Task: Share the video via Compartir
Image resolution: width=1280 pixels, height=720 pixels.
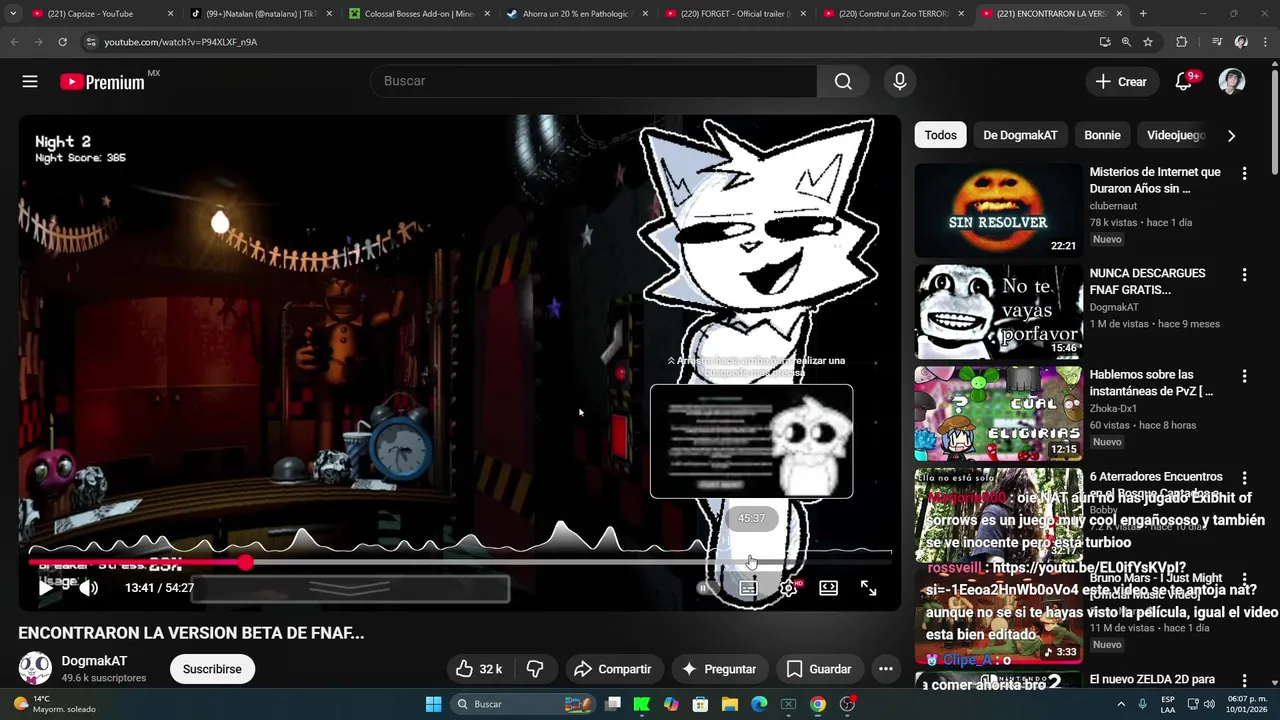Action: click(614, 669)
